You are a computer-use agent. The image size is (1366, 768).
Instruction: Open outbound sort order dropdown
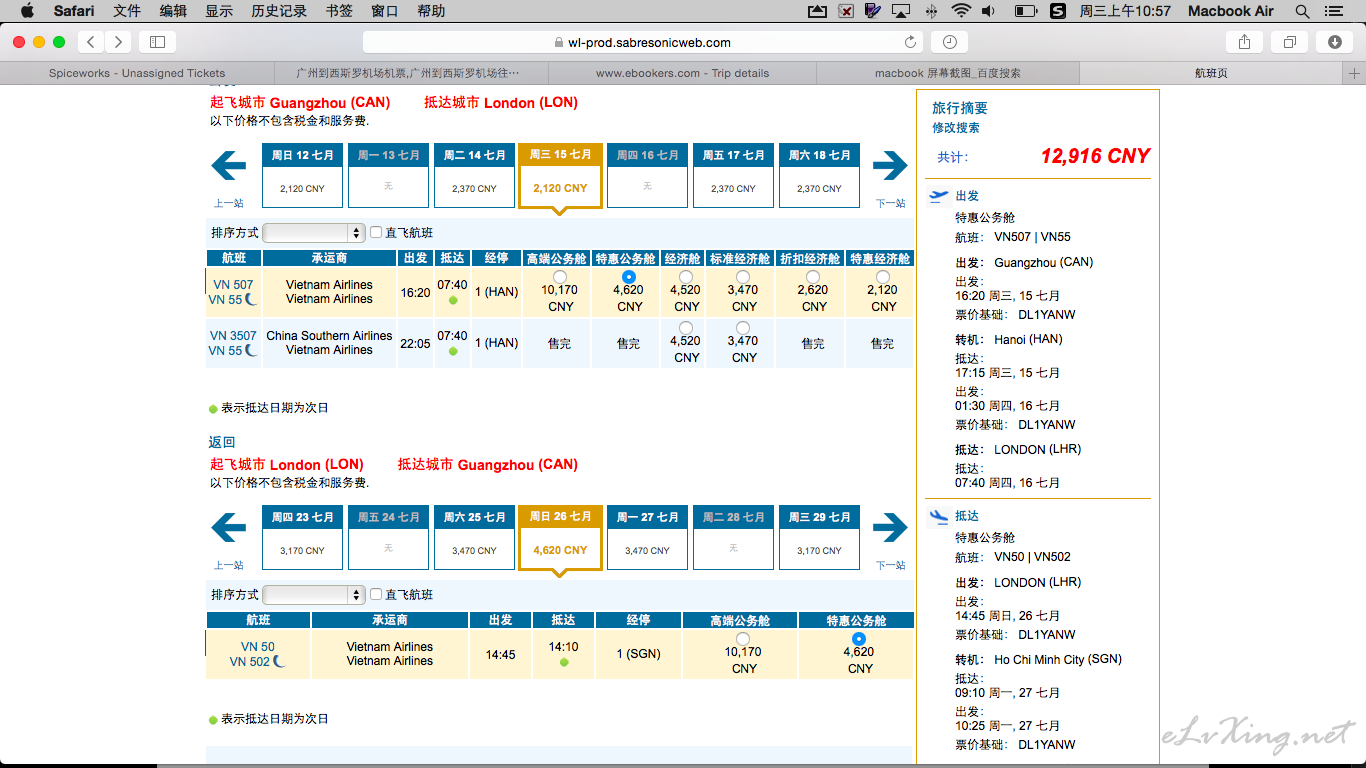313,232
